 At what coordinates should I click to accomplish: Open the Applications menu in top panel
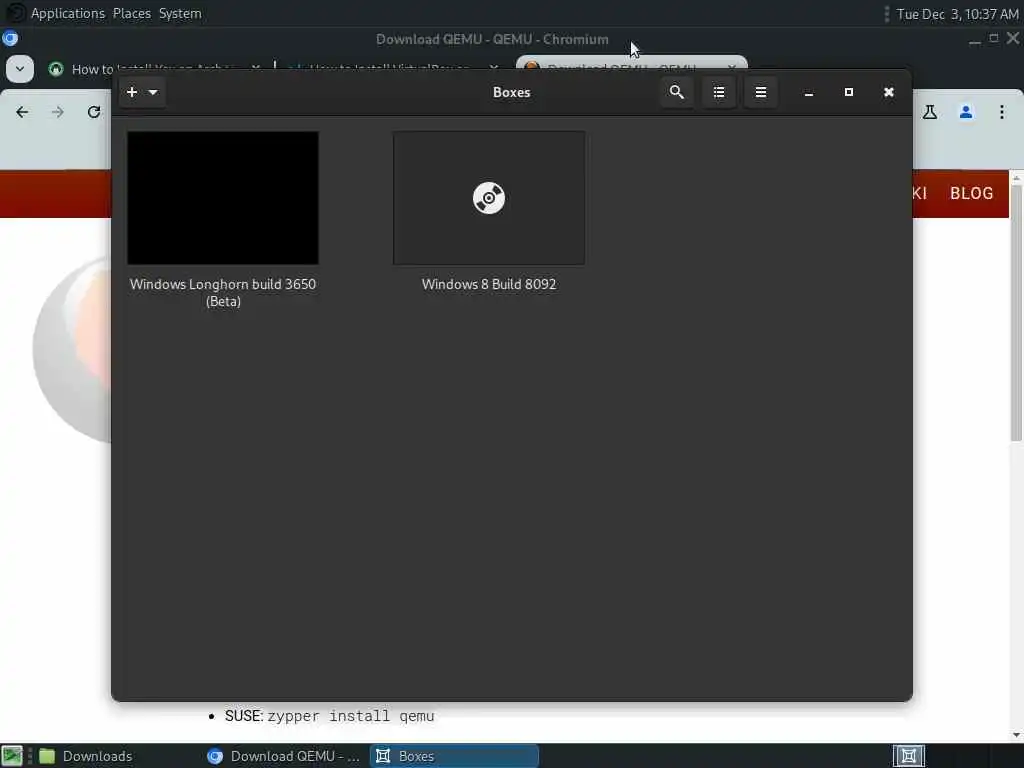coord(67,13)
